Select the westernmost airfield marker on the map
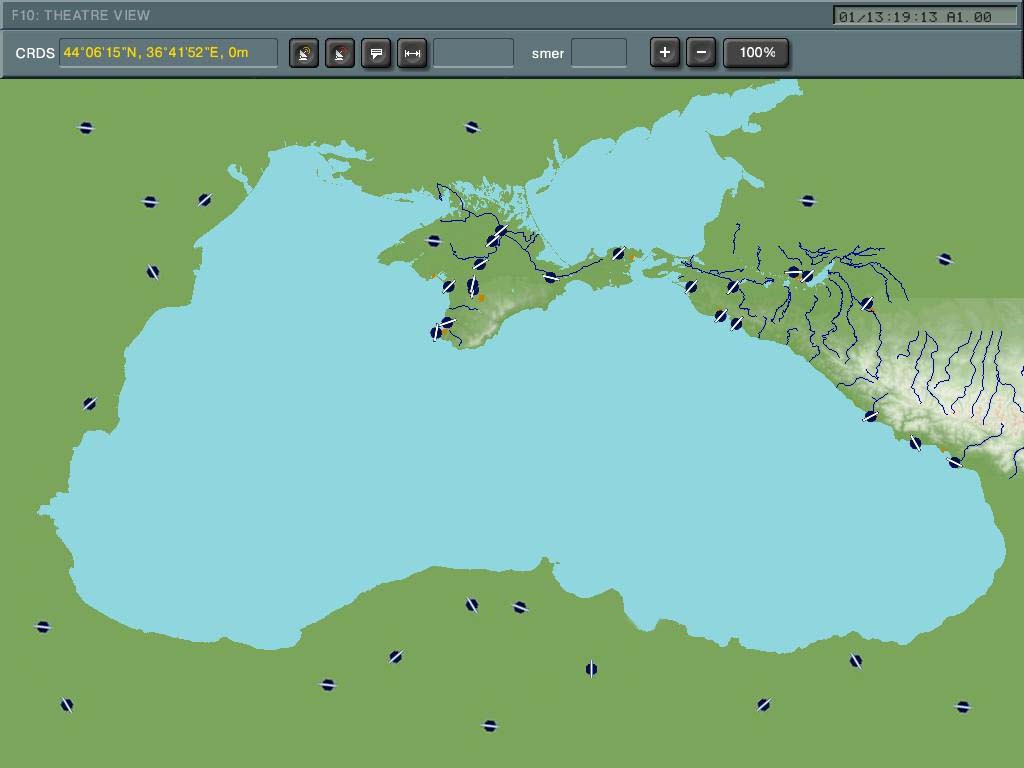Screen dimensions: 1024x768 (42, 627)
